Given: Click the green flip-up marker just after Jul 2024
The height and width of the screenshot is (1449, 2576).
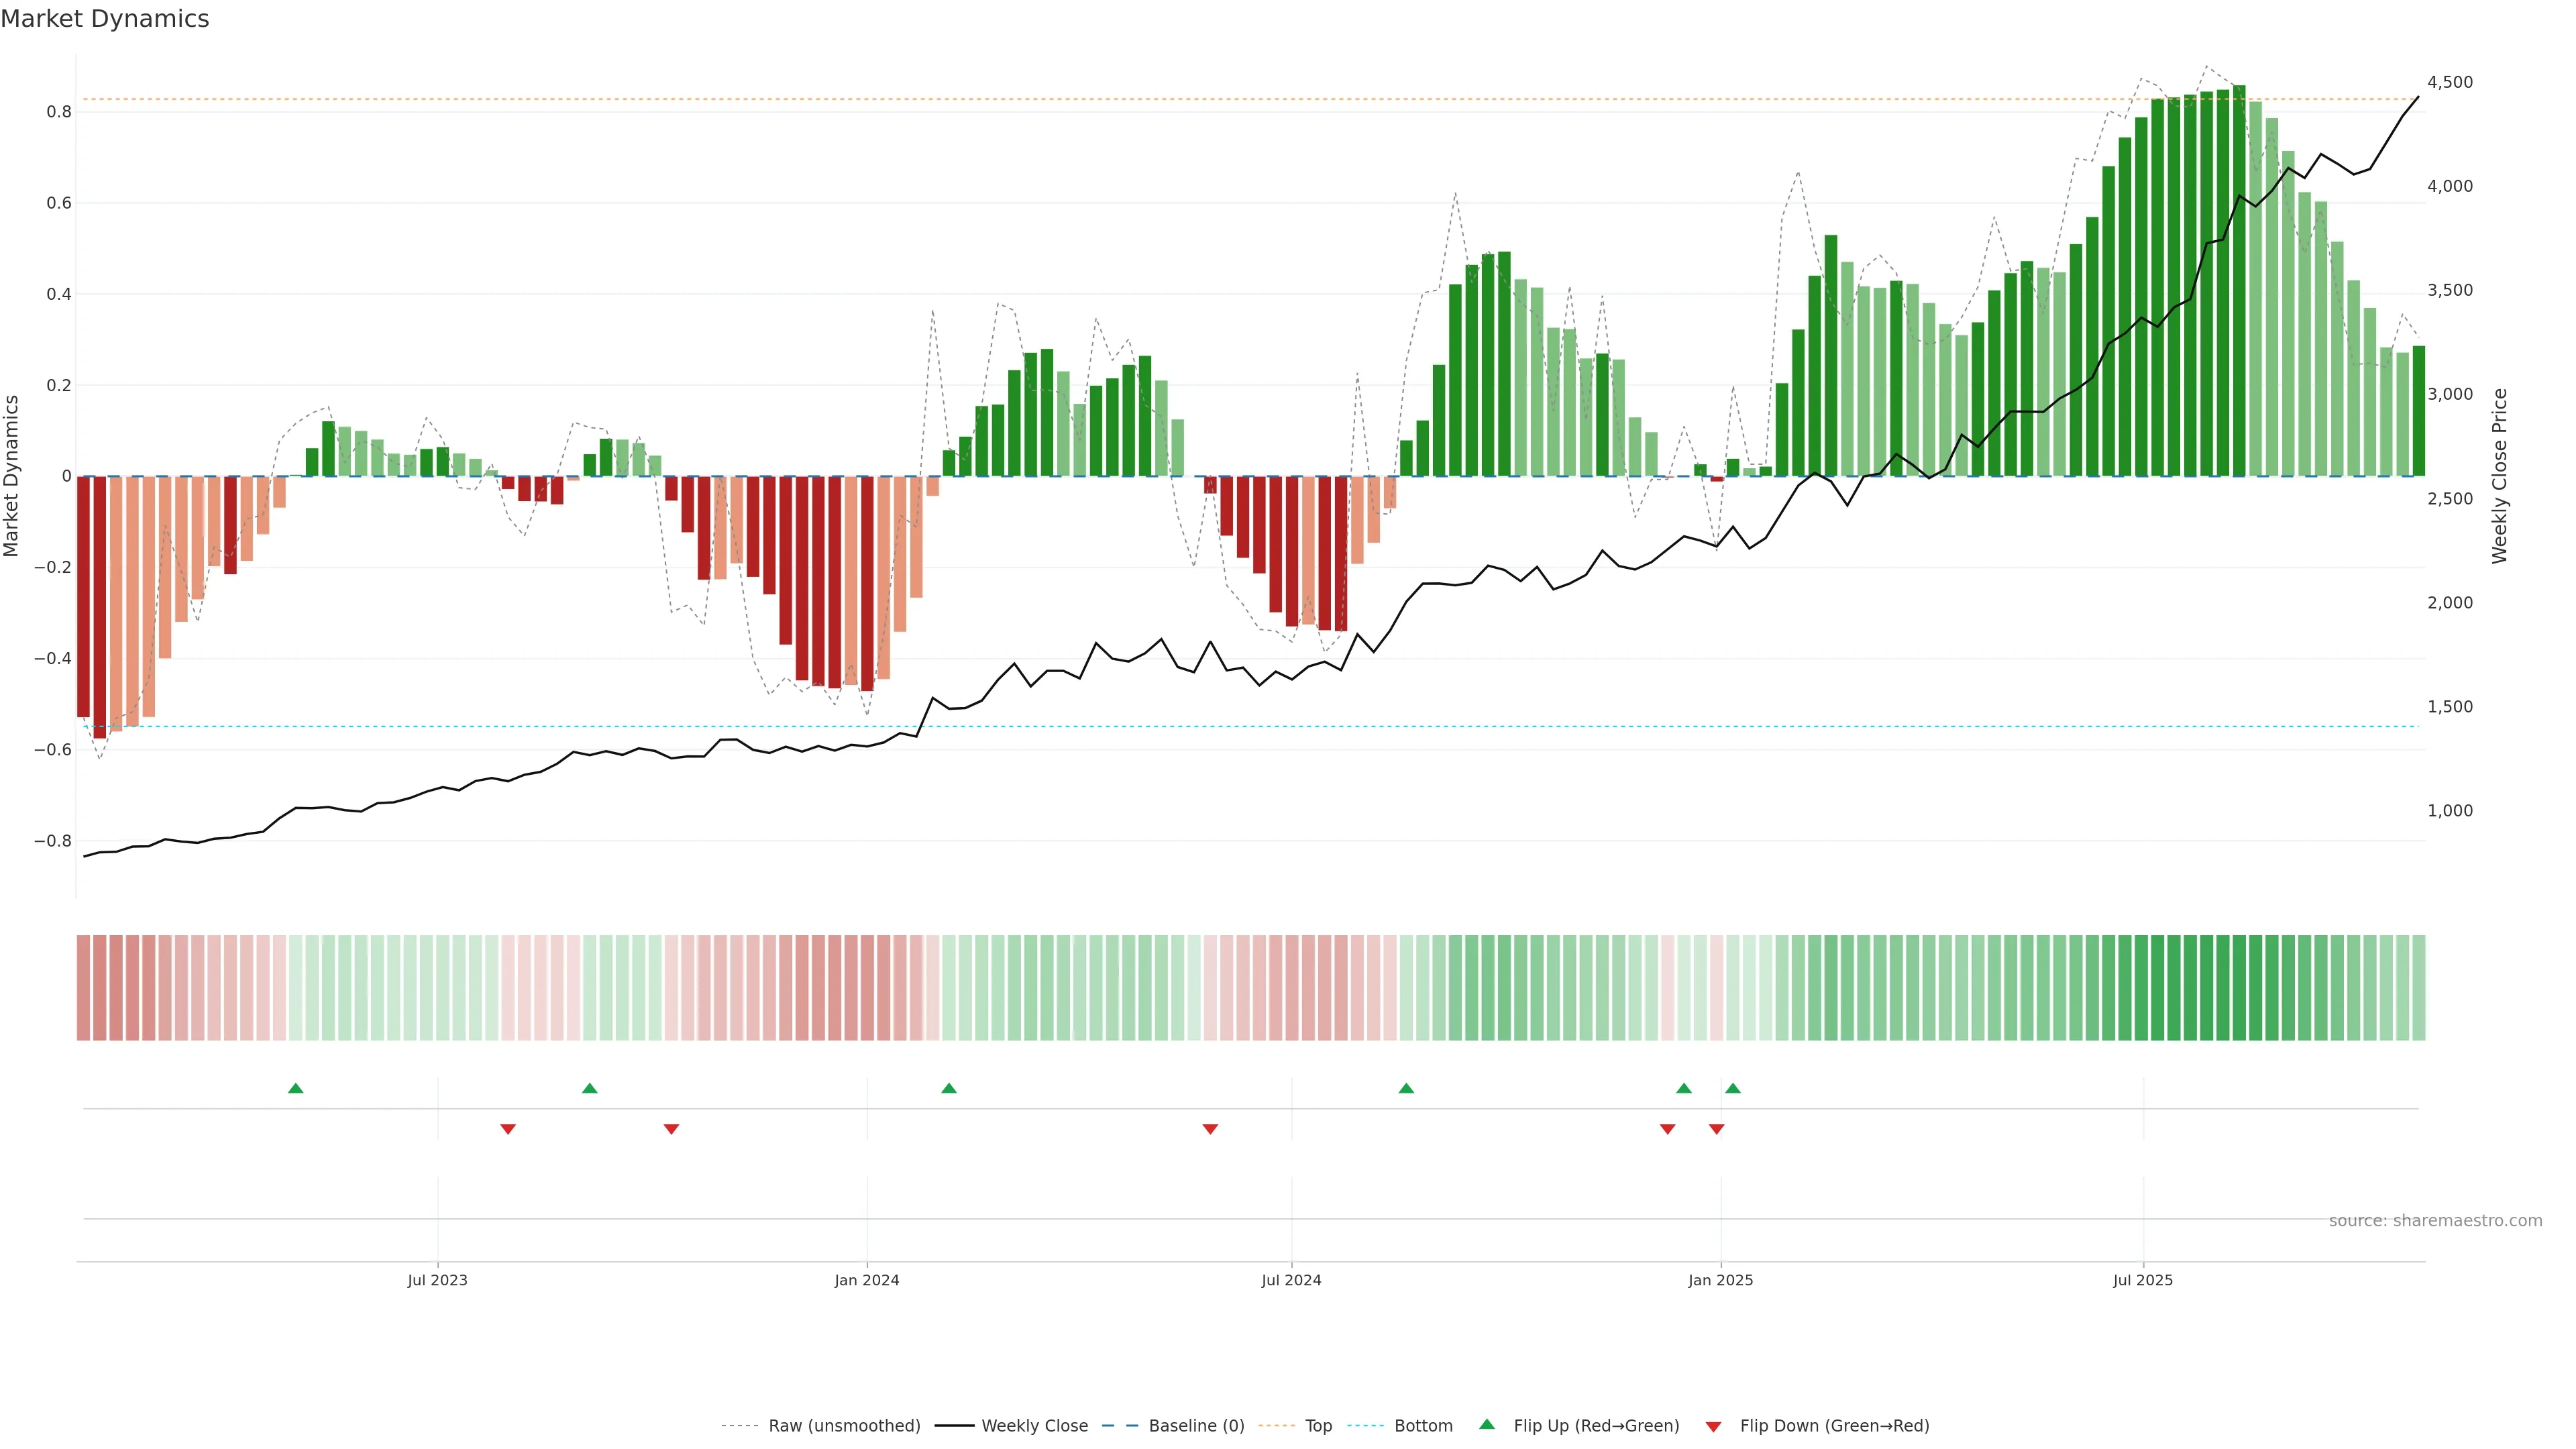Looking at the screenshot, I should pyautogui.click(x=1406, y=1088).
